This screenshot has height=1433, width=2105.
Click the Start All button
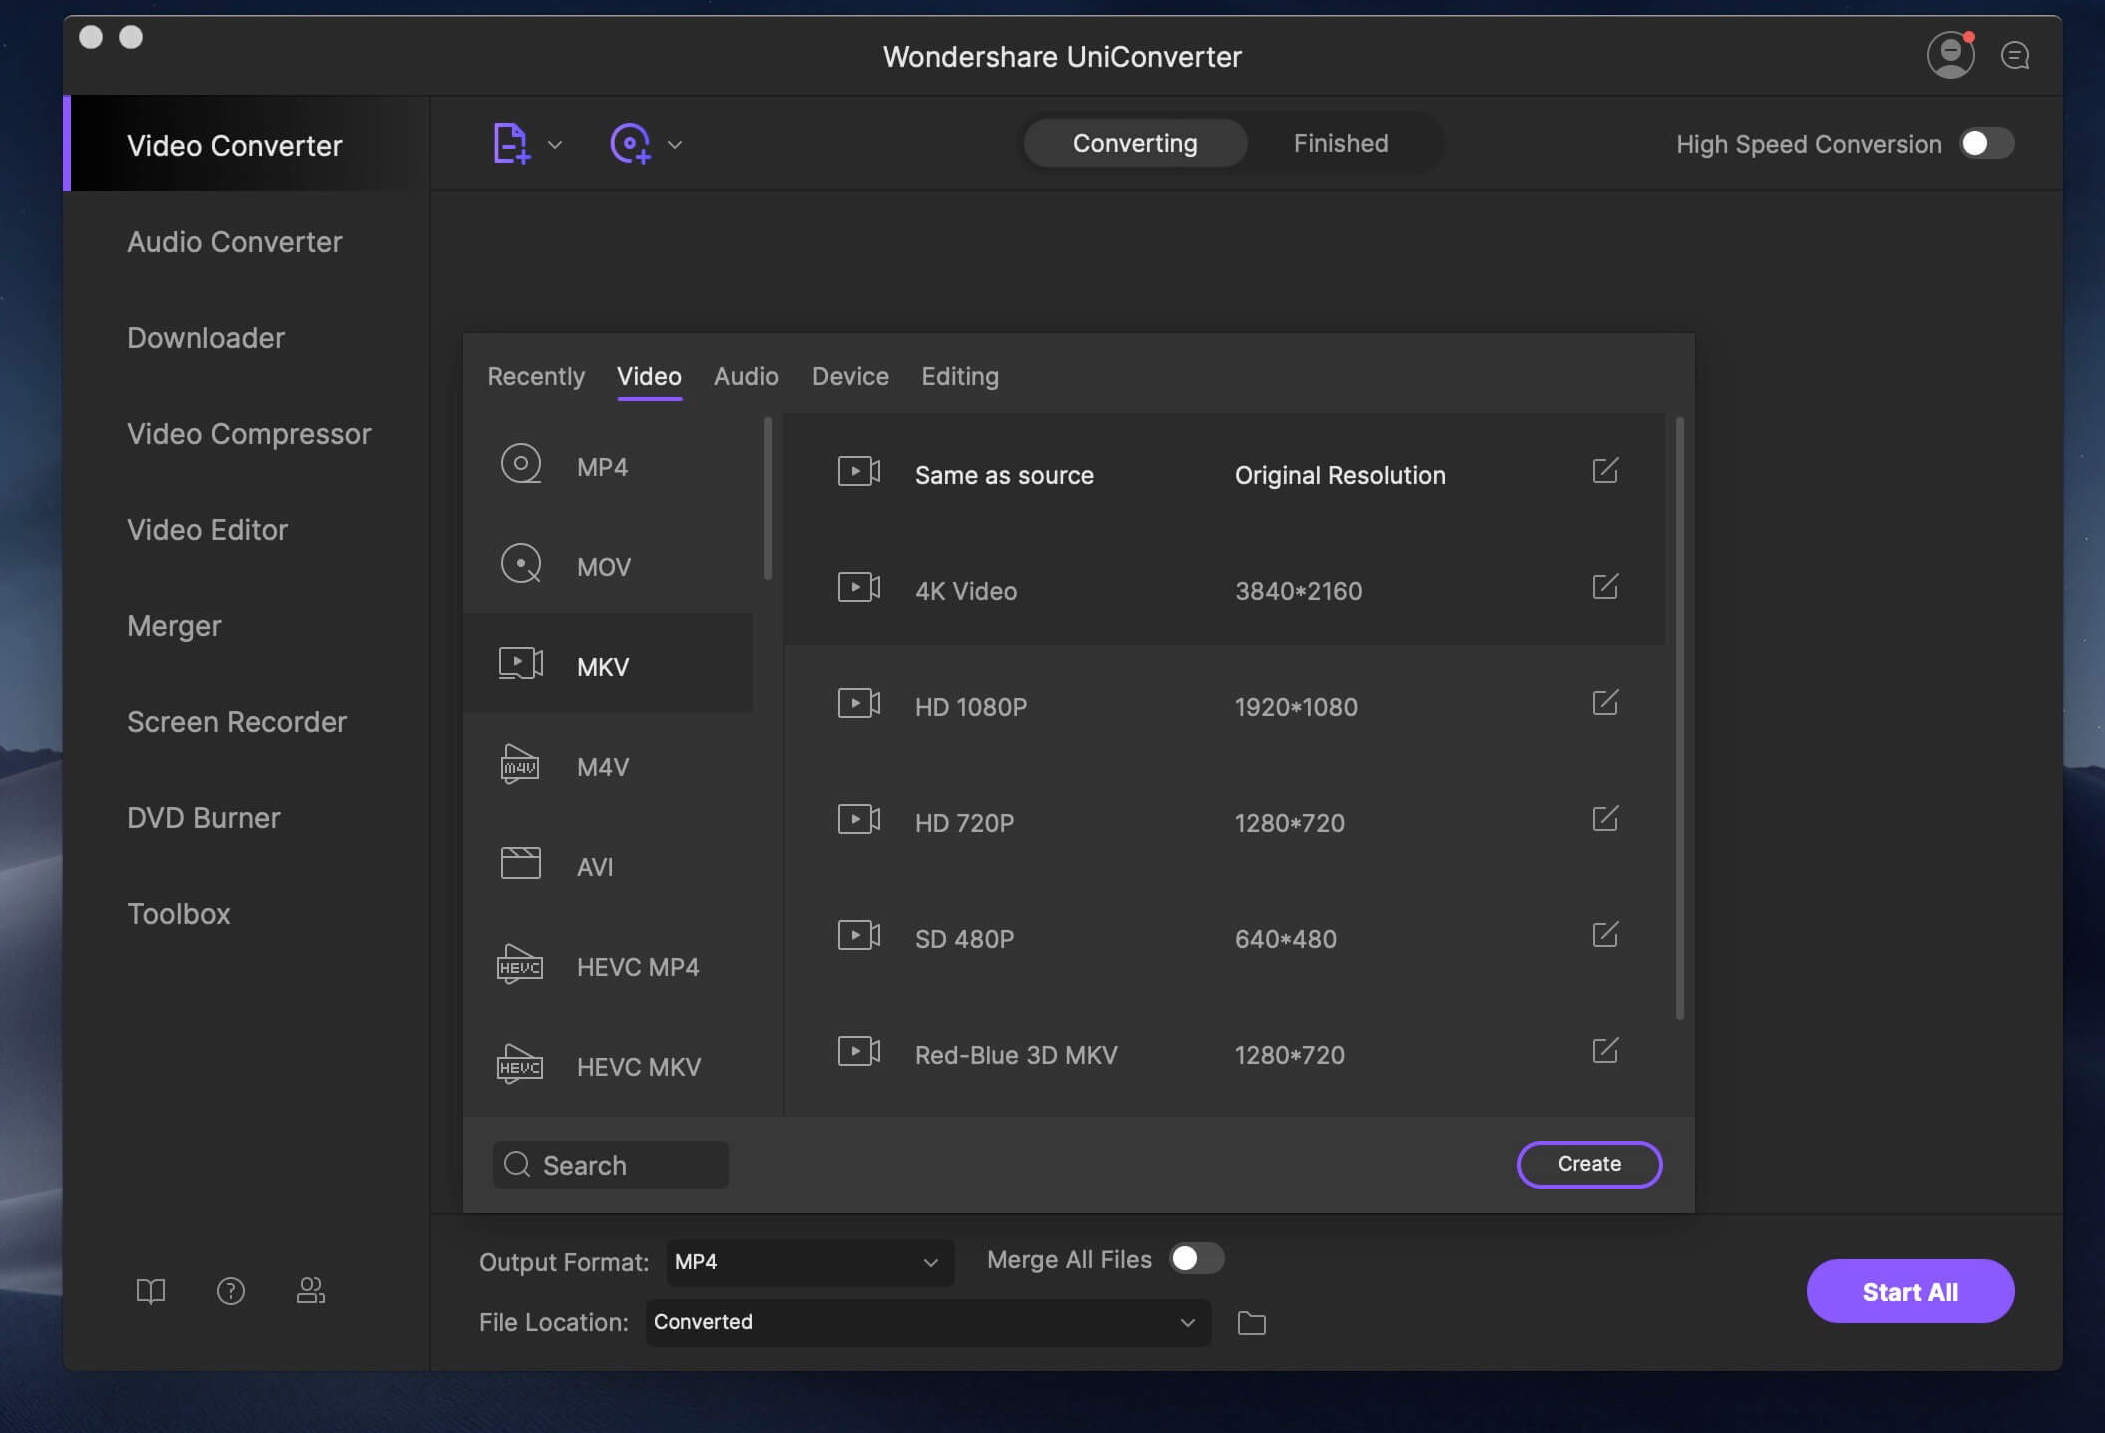click(x=1910, y=1291)
